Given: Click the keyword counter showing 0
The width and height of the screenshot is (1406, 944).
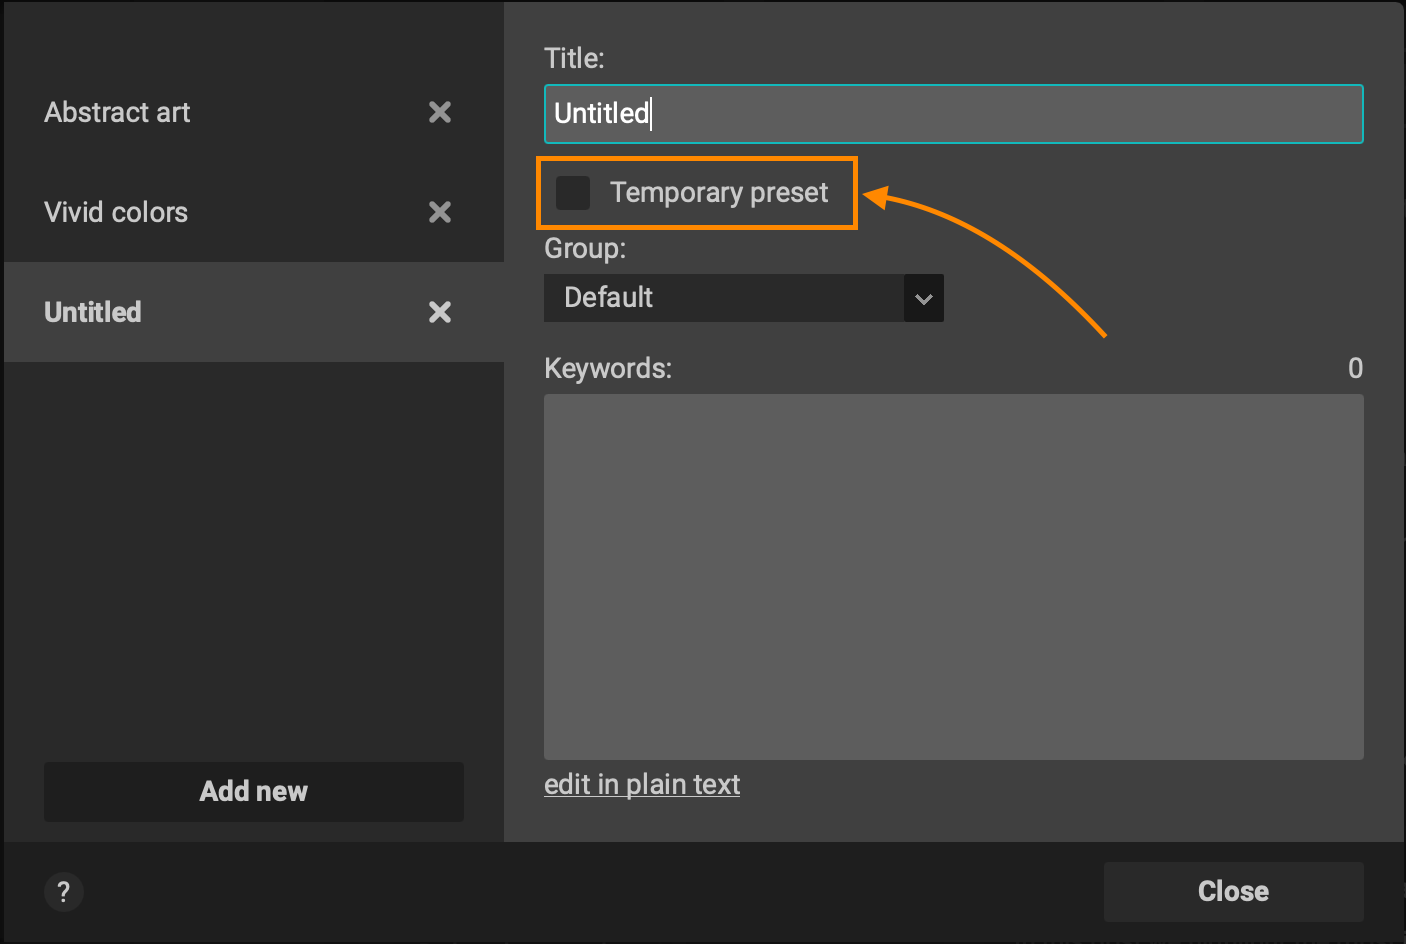Looking at the screenshot, I should tap(1355, 368).
